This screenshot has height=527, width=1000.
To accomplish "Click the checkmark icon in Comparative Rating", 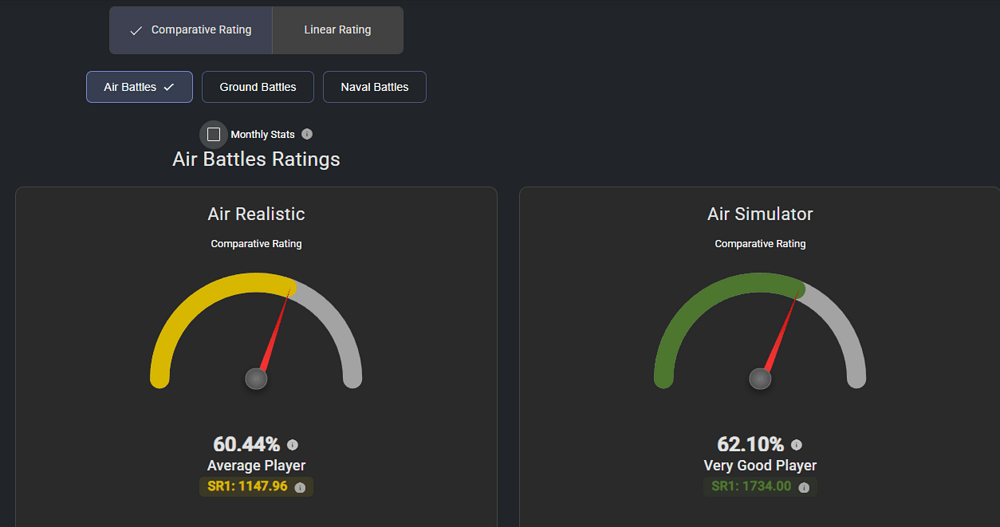I will click(136, 31).
